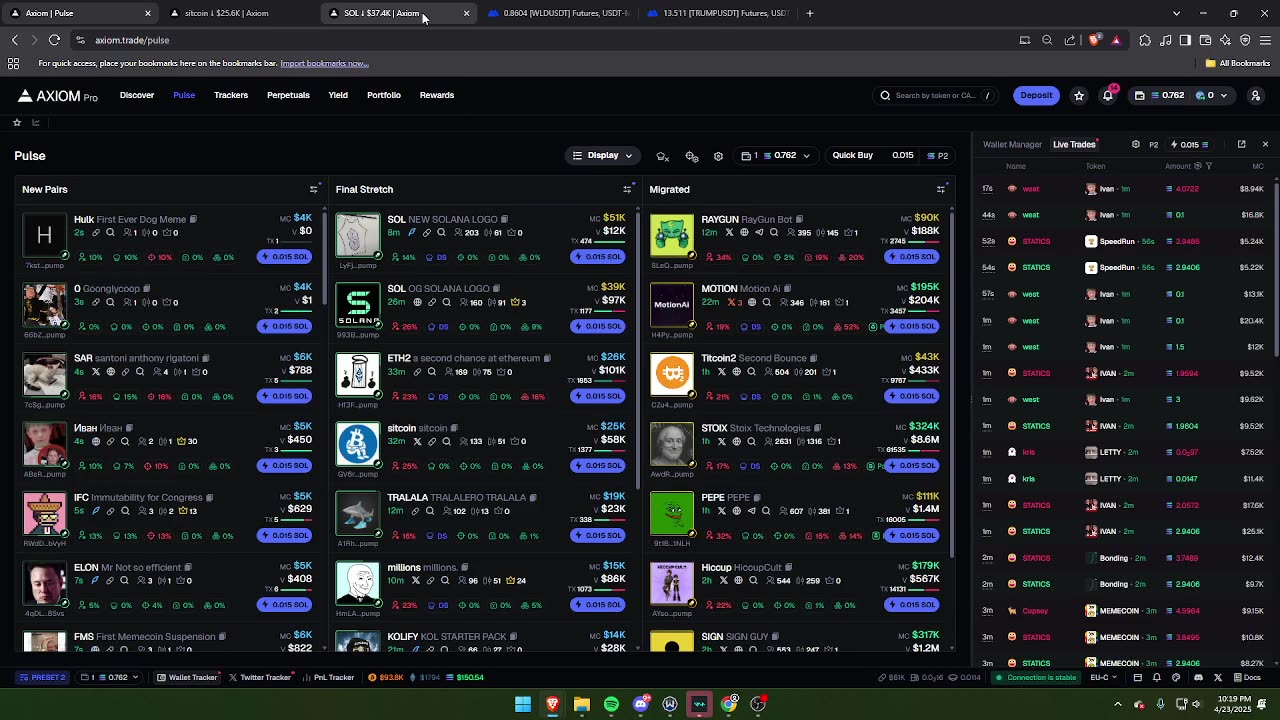Toggle PnL Tracker in bottom bar
The image size is (1280, 720).
[x=329, y=677]
